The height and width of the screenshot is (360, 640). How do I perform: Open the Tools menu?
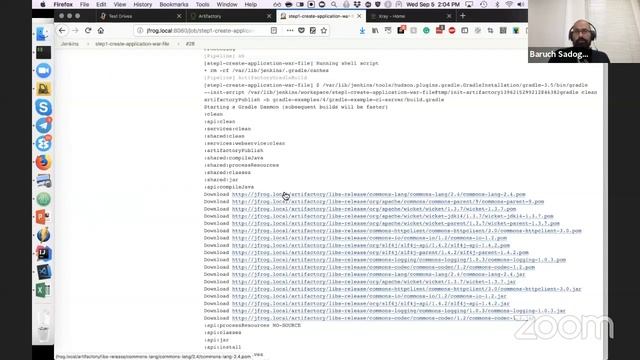202,4
